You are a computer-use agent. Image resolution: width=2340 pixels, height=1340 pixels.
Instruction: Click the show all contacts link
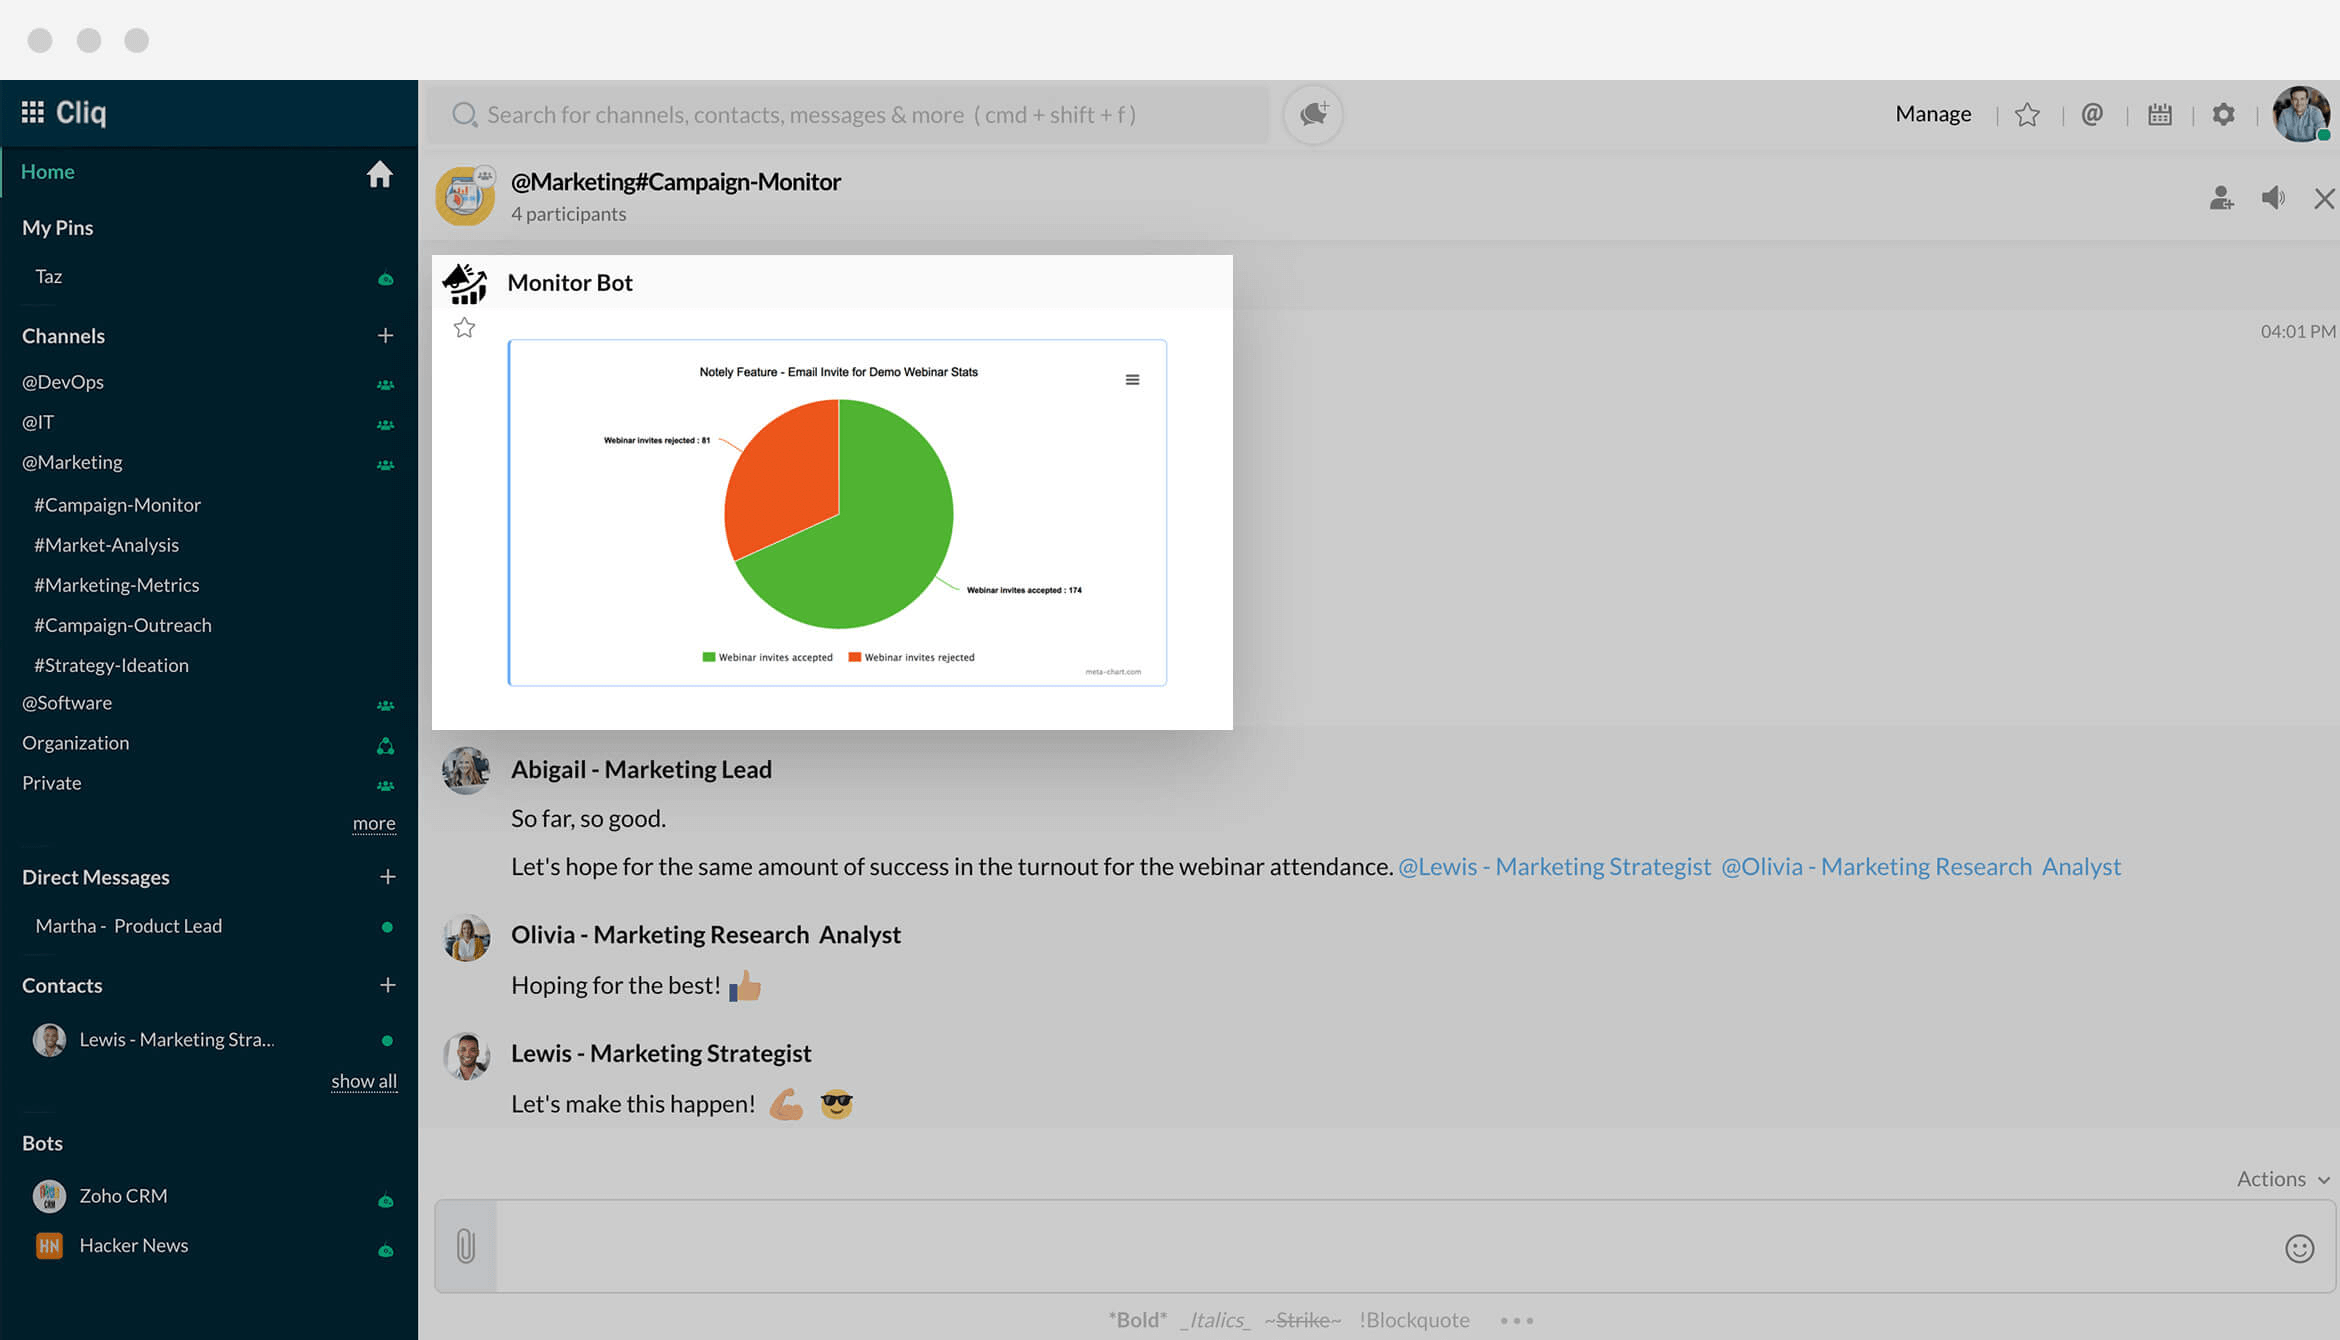364,1081
